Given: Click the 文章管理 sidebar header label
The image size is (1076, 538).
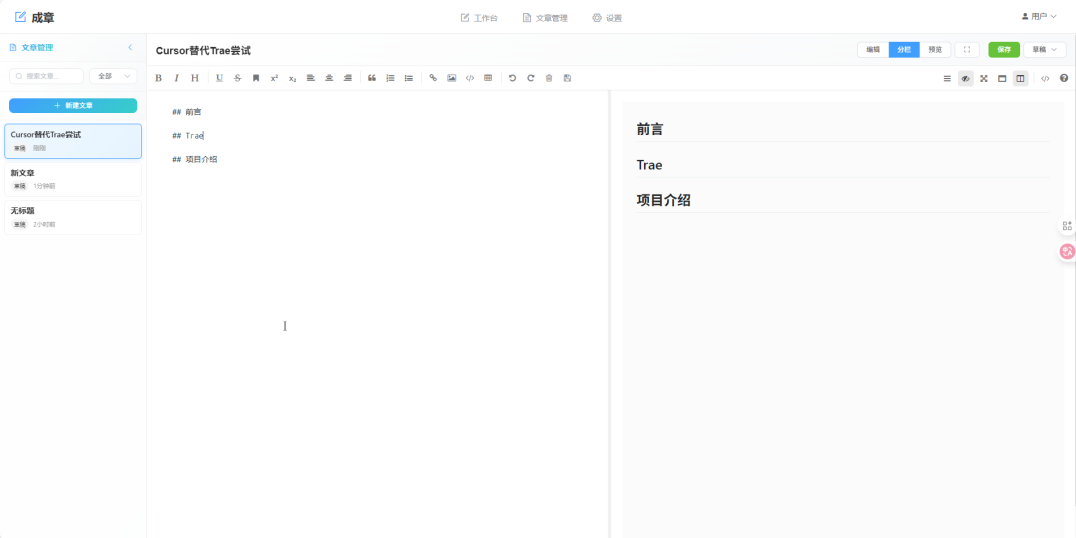Looking at the screenshot, I should pyautogui.click(x=37, y=47).
